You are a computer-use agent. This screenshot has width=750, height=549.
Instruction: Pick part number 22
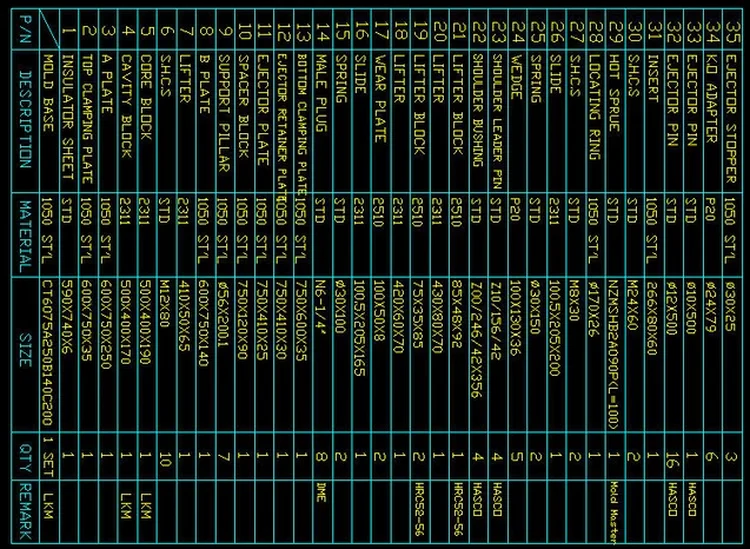click(477, 33)
